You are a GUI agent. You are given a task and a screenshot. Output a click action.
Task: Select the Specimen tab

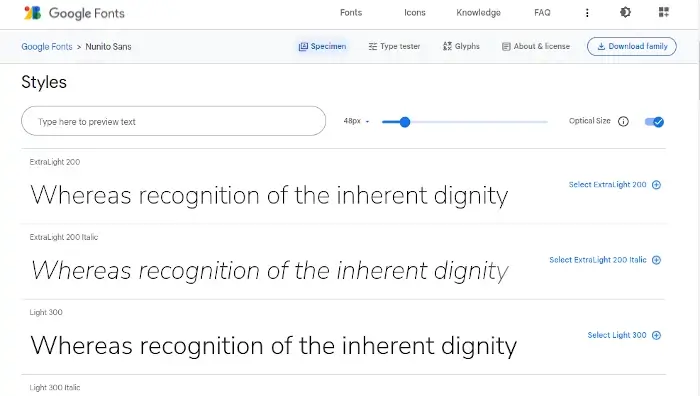click(x=322, y=46)
